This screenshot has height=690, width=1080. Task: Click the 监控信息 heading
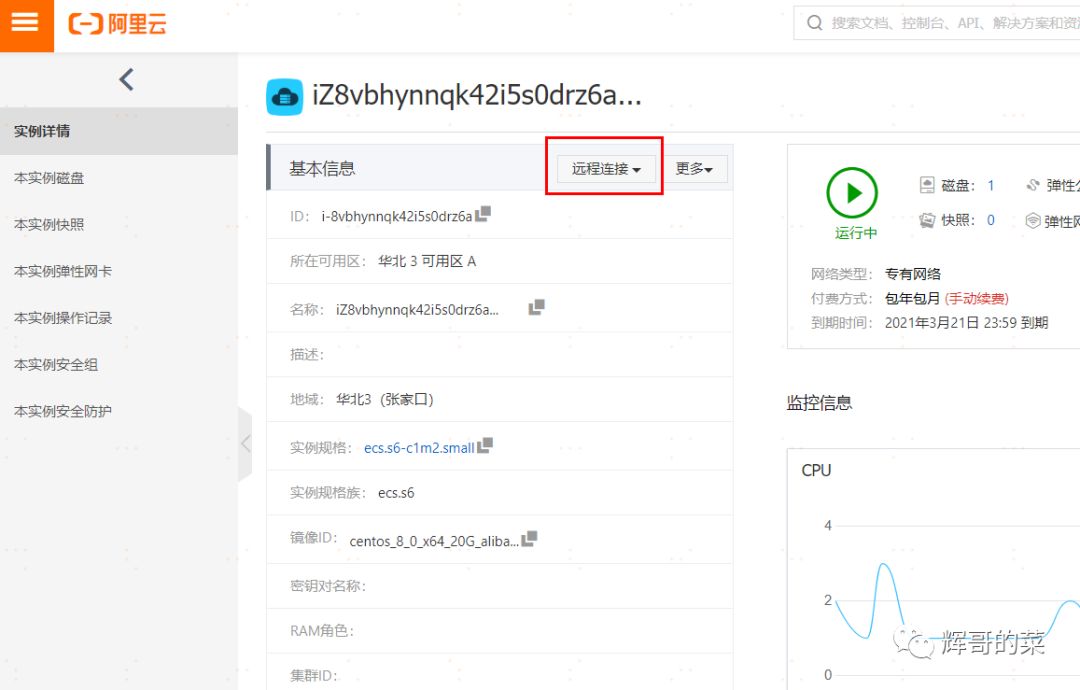click(820, 403)
